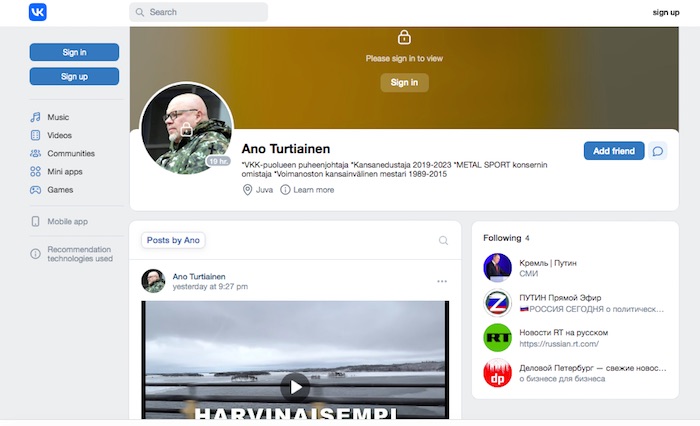This screenshot has width=700, height=426.
Task: Click into the top Search input field
Action: (x=199, y=12)
